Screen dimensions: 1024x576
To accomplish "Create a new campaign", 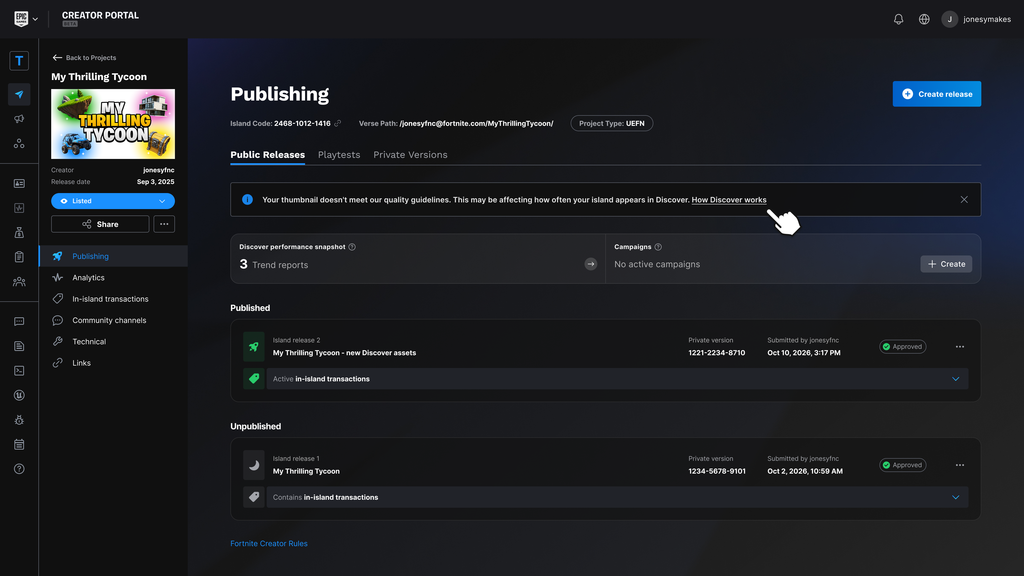I will click(x=946, y=264).
